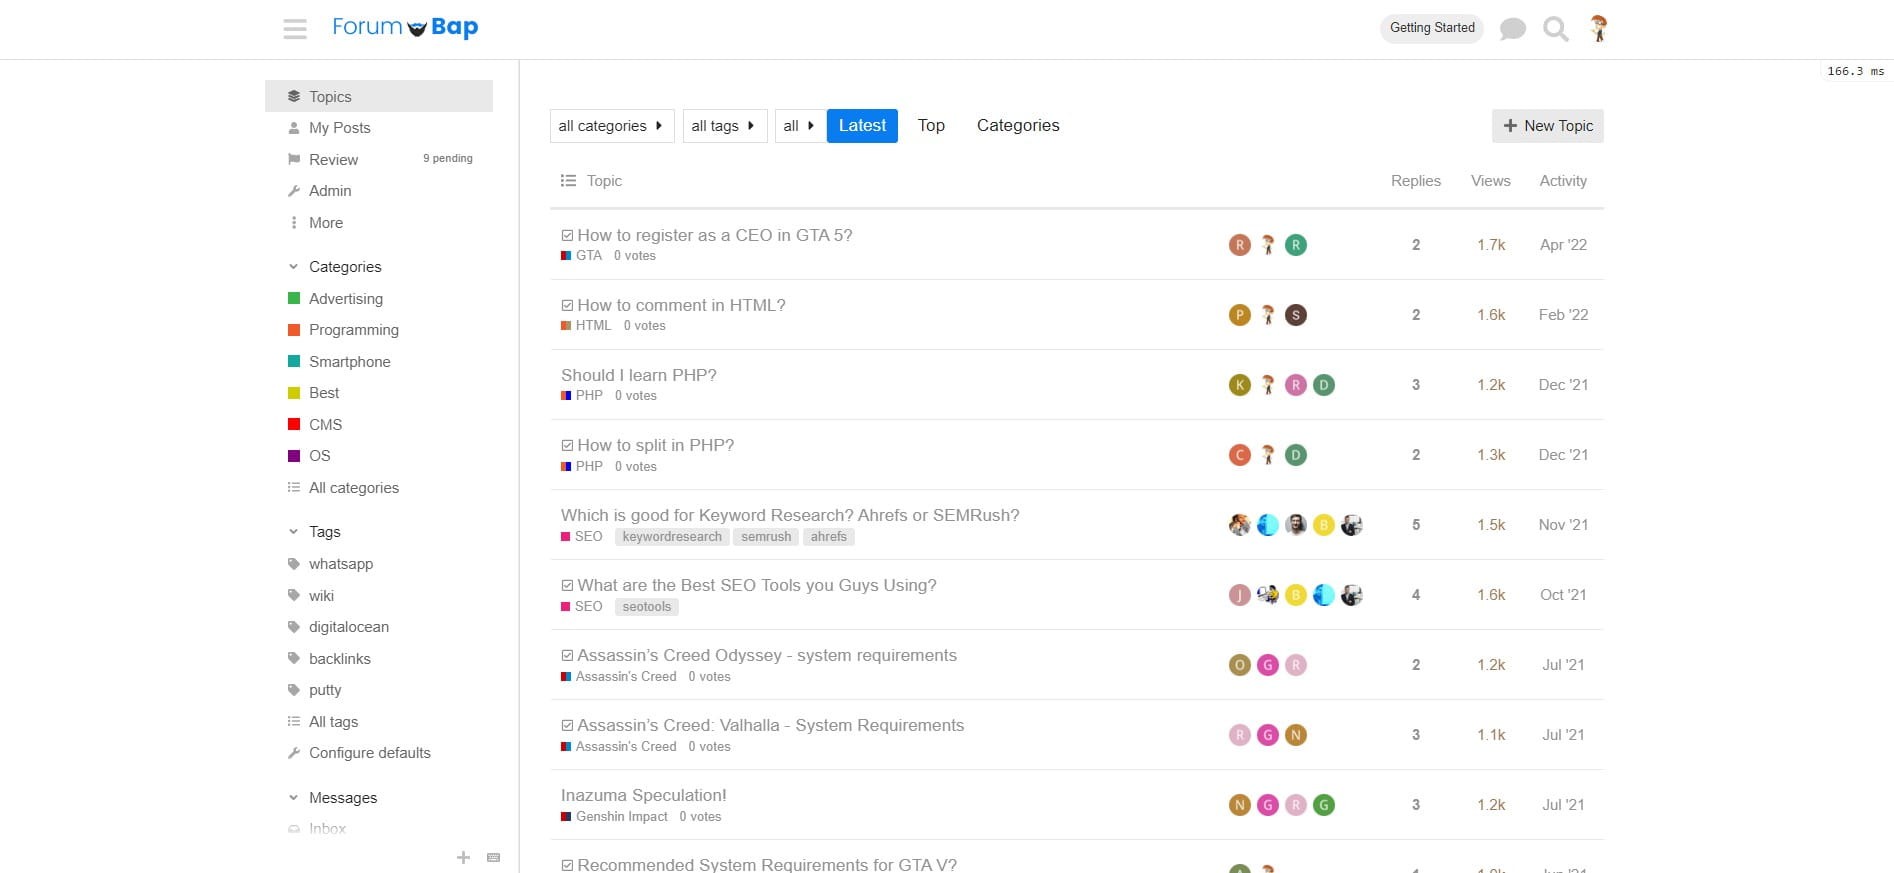
Task: Click the keyboard shortcuts icon in sidebar
Action: click(x=493, y=857)
